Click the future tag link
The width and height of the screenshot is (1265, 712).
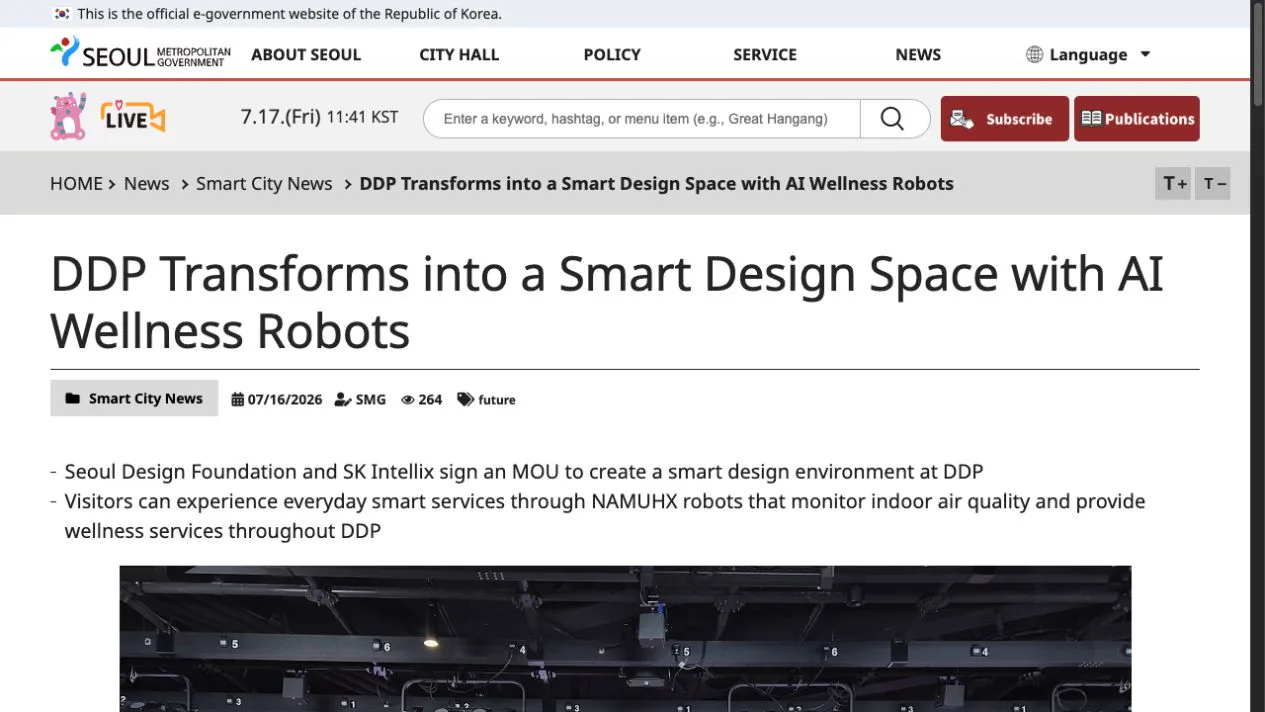(497, 400)
